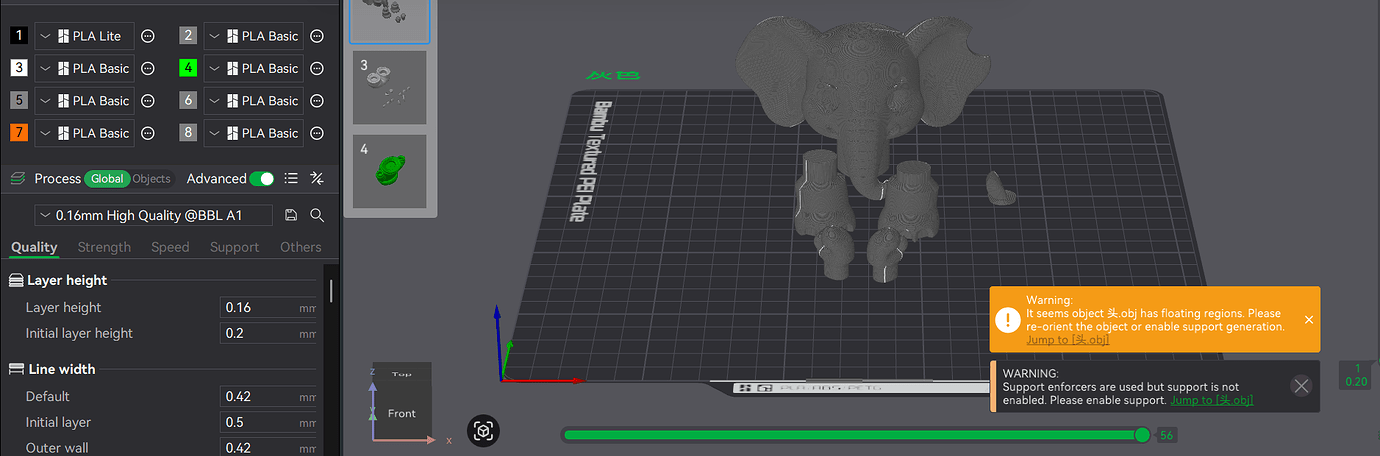Expand filament 8 PLA Basic dropdown
This screenshot has height=456, width=1380.
pyautogui.click(x=214, y=133)
